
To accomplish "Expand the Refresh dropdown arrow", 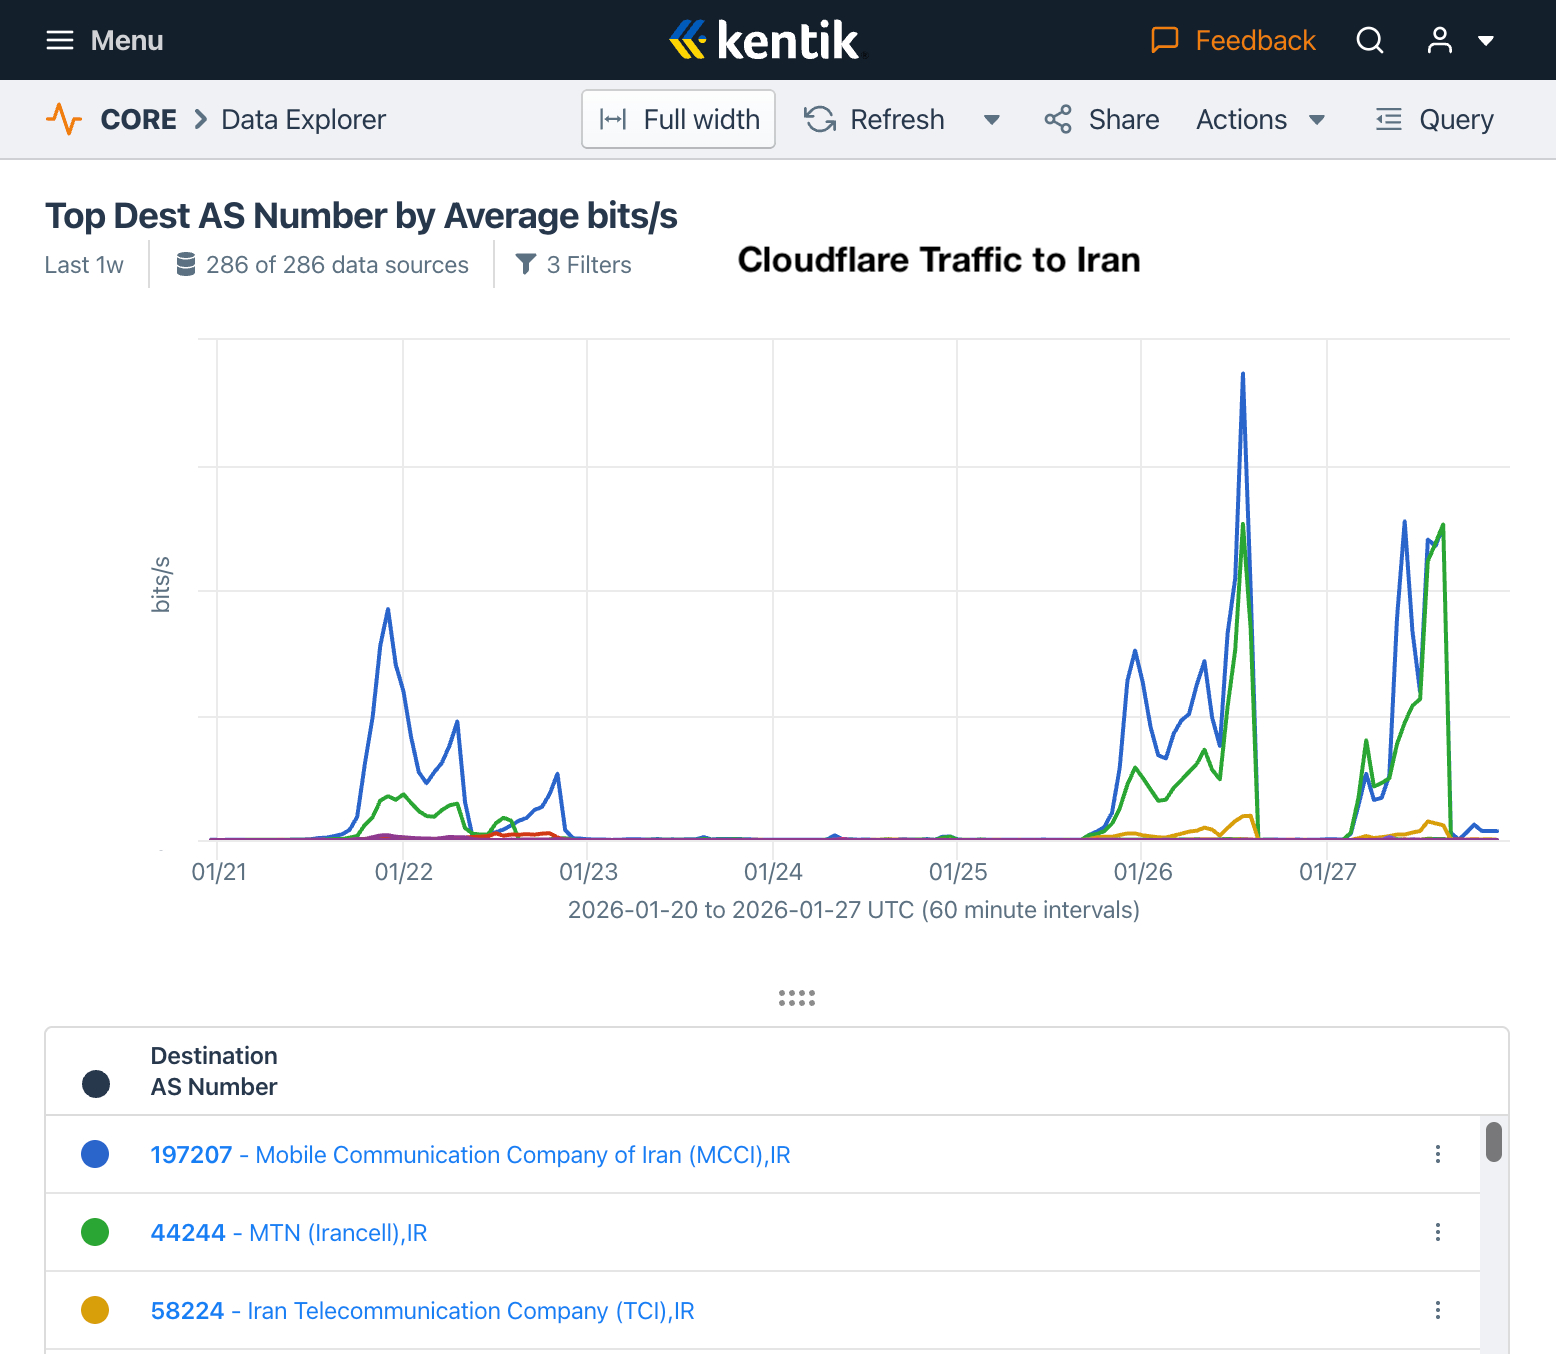I will click(991, 120).
